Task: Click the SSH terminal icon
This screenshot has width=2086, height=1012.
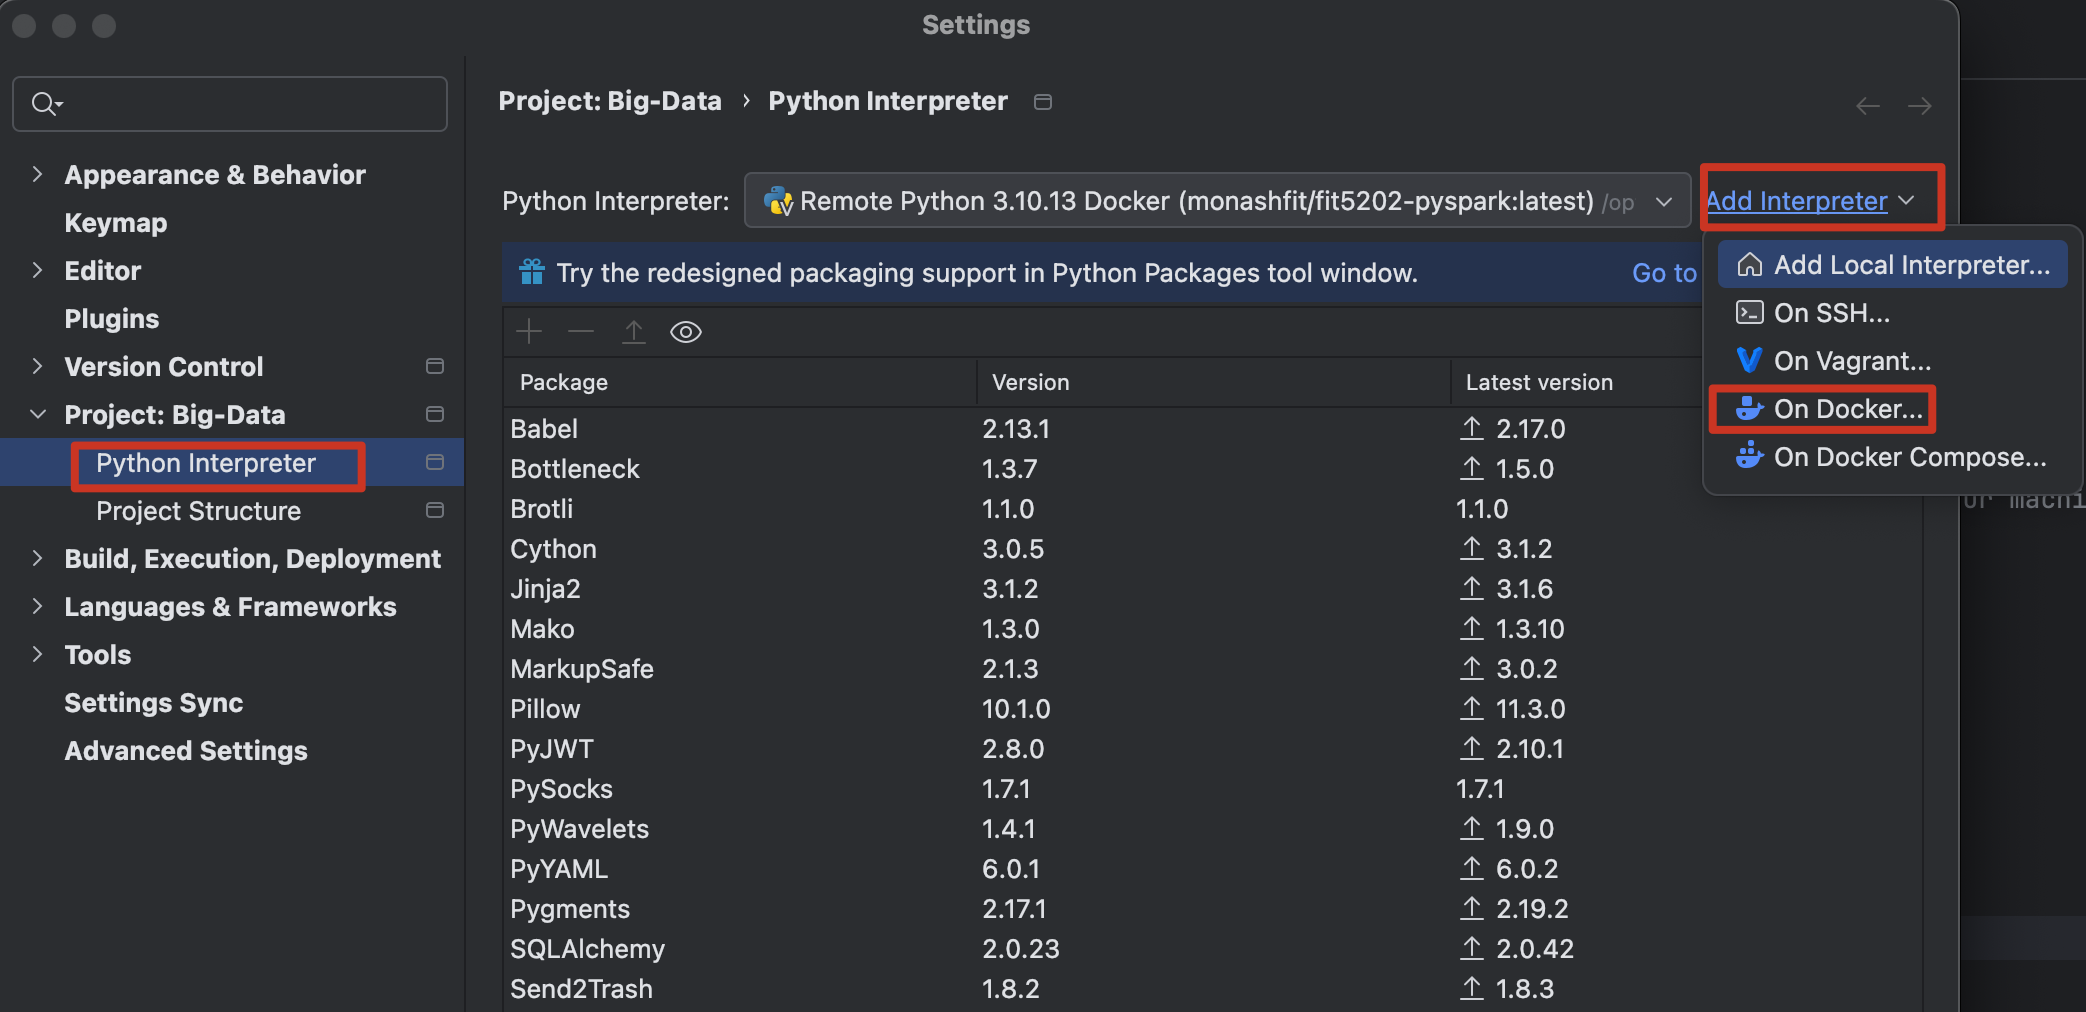Action: [1749, 312]
